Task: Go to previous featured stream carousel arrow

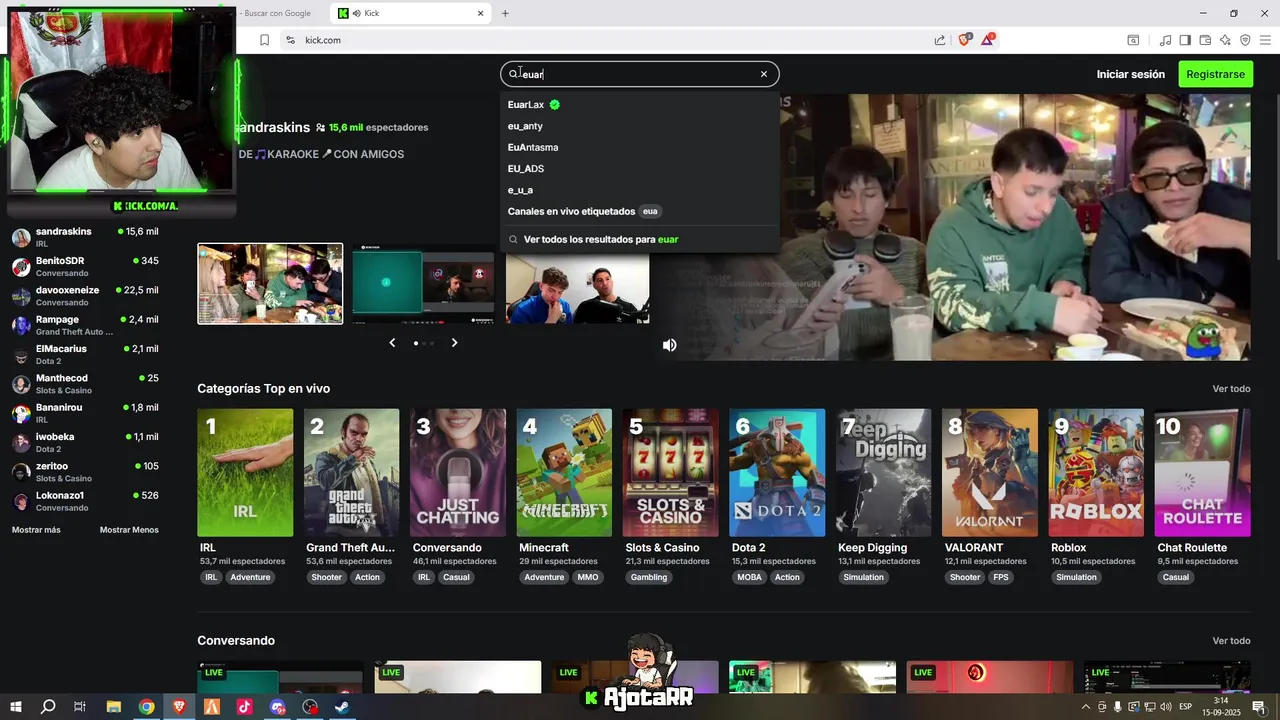Action: pyautogui.click(x=392, y=343)
